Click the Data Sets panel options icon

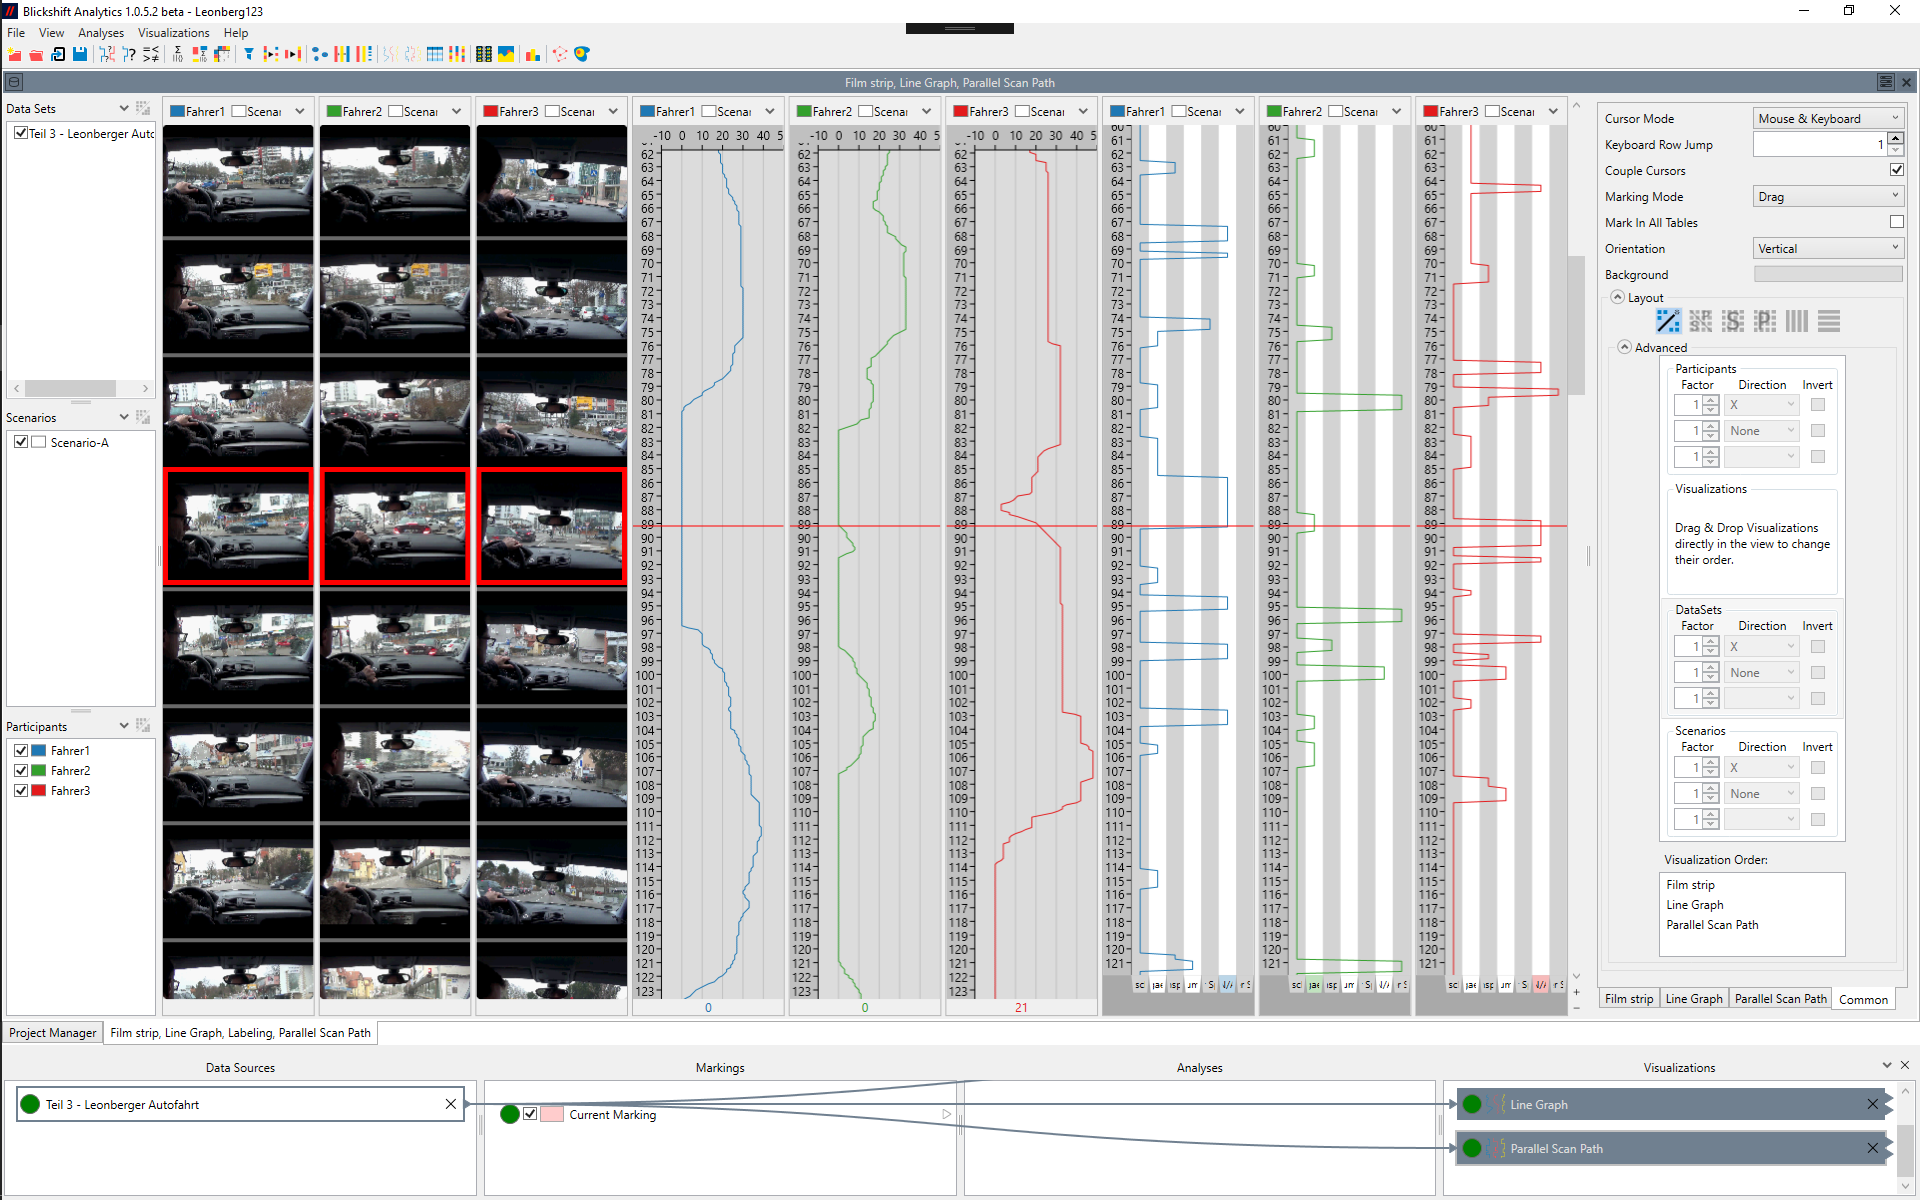(143, 108)
